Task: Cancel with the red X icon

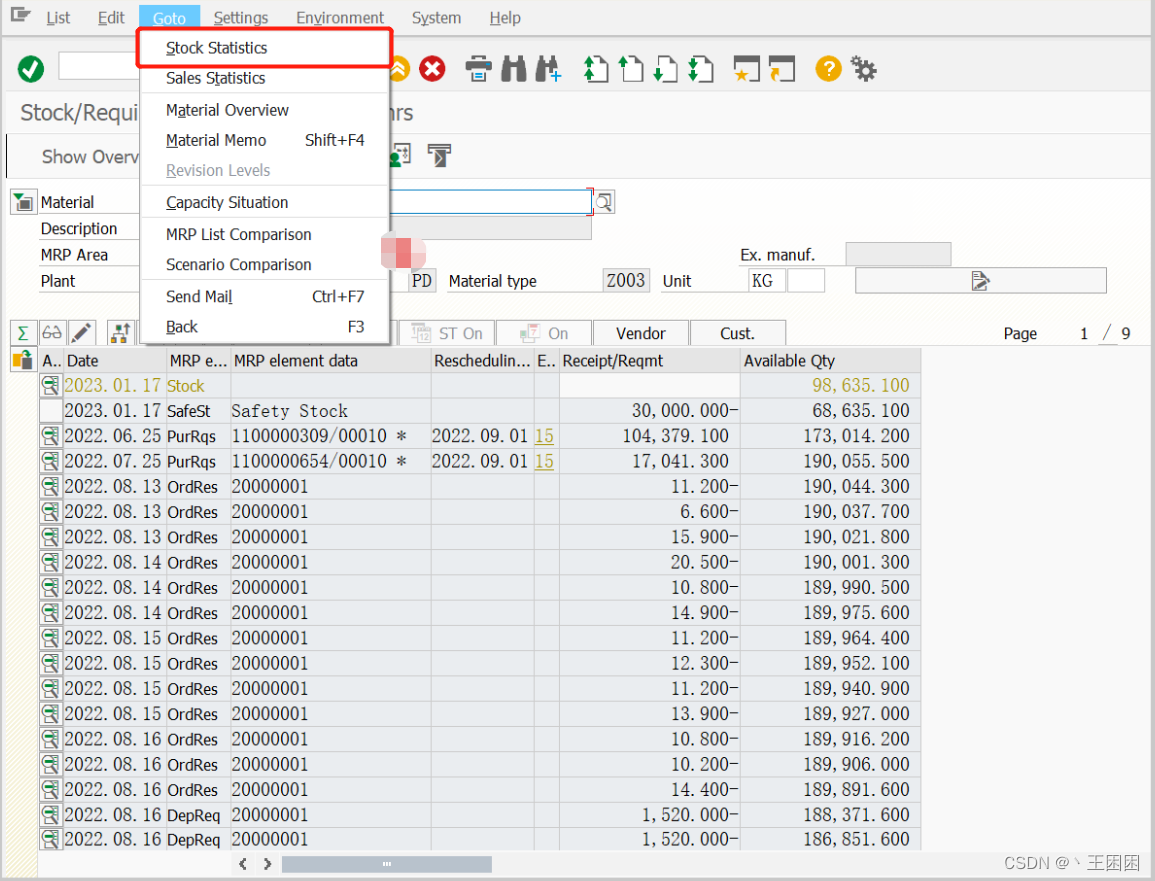Action: click(432, 69)
